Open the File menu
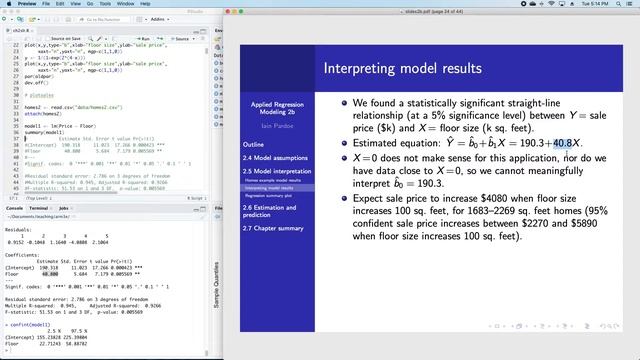This screenshot has height=360, width=640. 46,4
